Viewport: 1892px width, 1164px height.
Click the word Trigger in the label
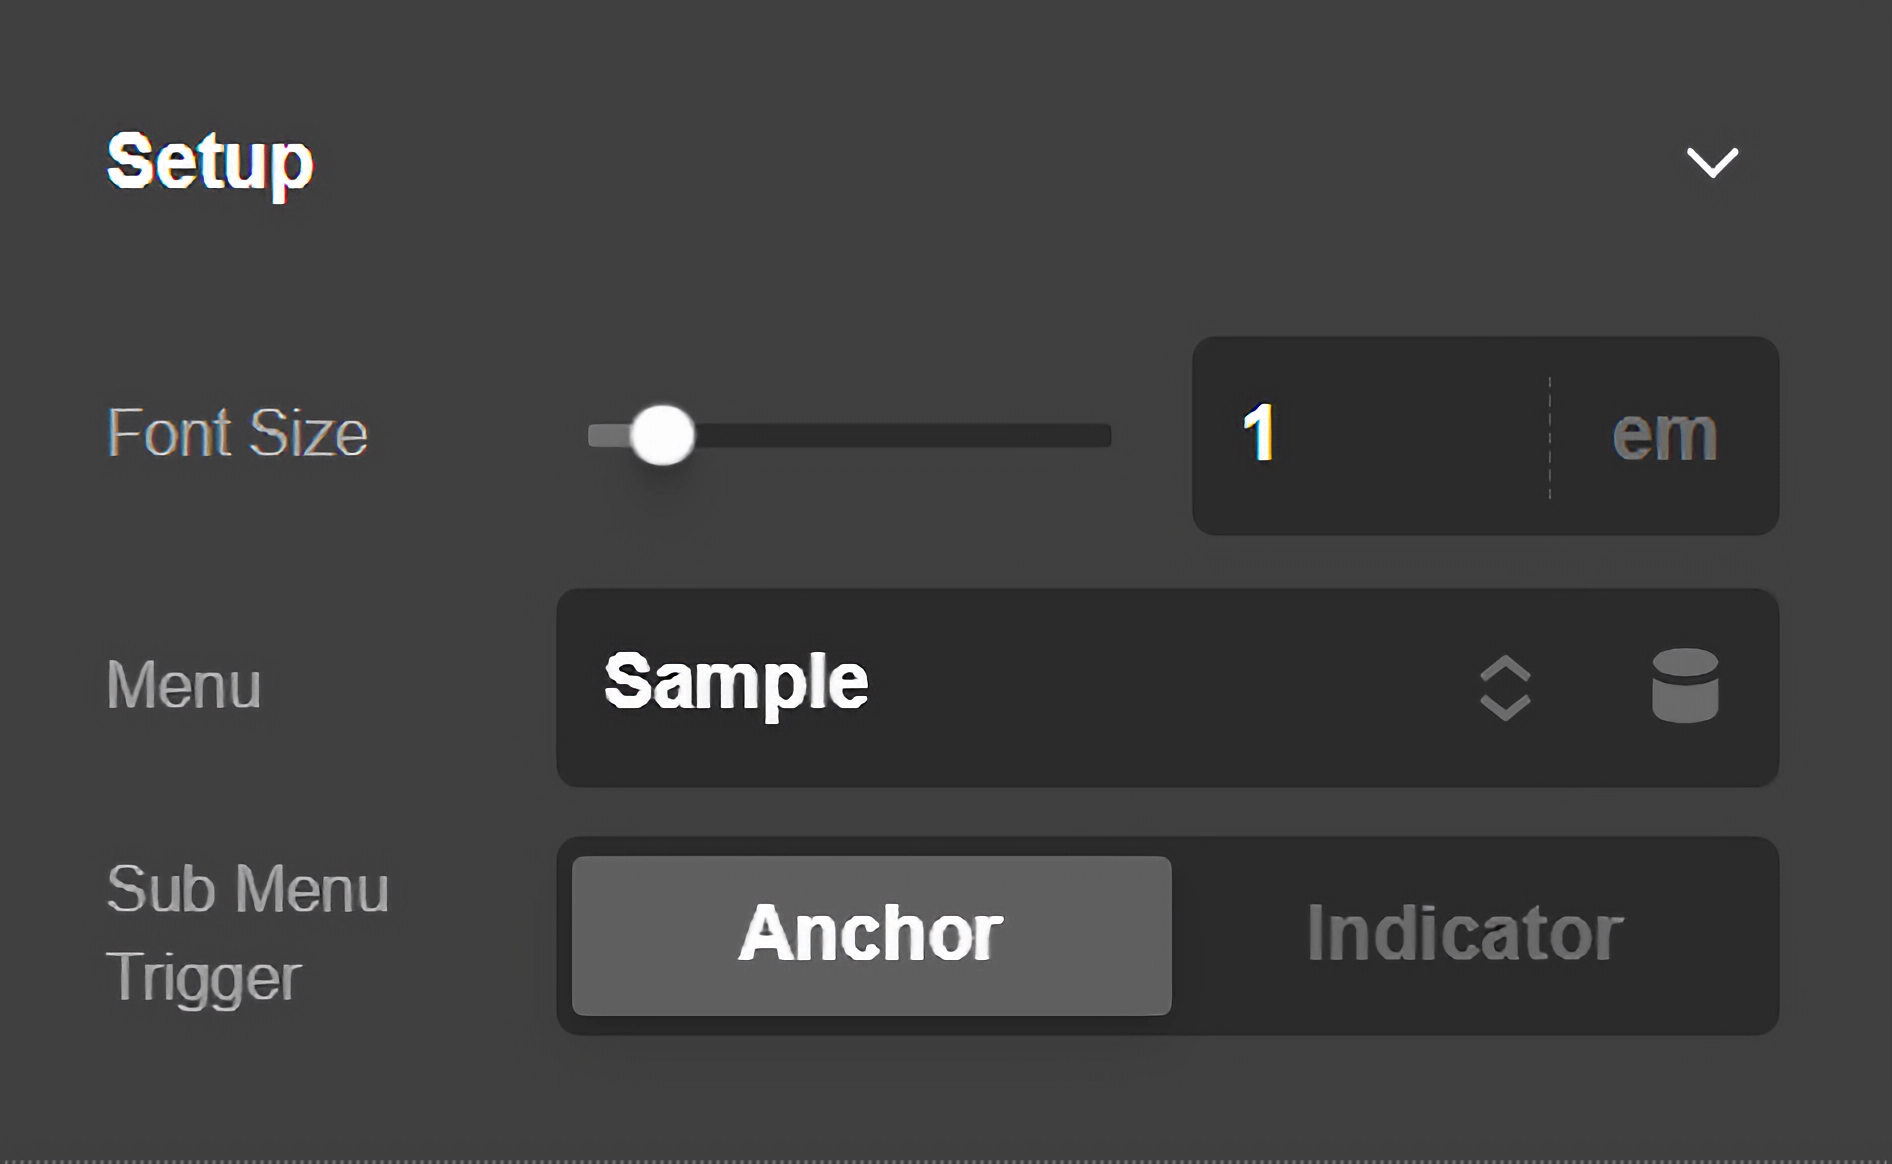click(203, 978)
